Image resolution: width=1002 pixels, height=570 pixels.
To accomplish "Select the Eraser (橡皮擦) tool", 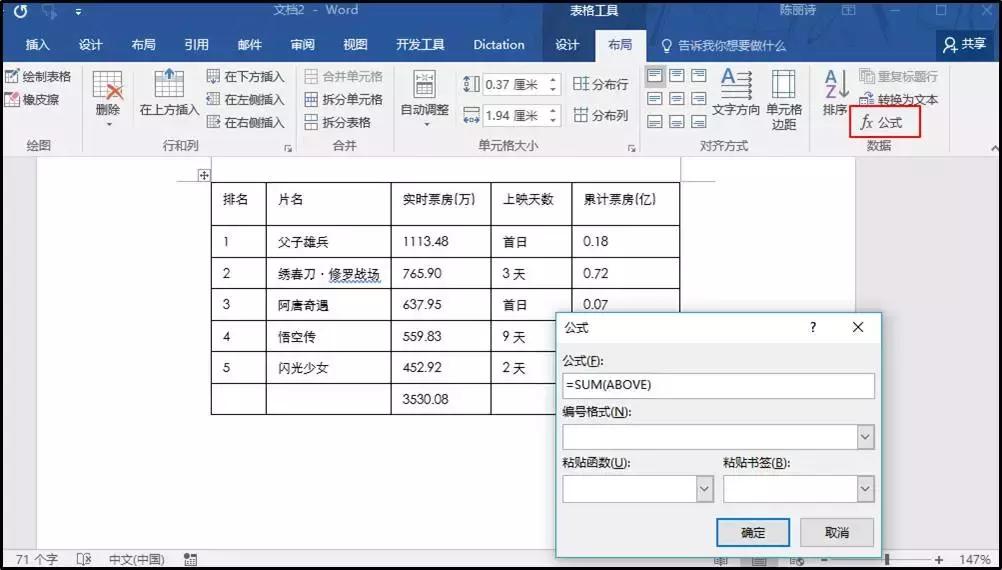I will pyautogui.click(x=30, y=100).
